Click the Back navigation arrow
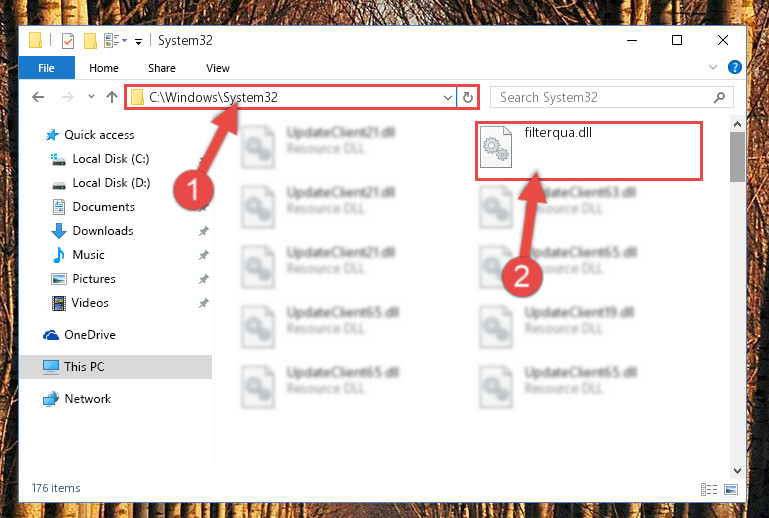Viewport: 769px width, 518px height. click(38, 97)
